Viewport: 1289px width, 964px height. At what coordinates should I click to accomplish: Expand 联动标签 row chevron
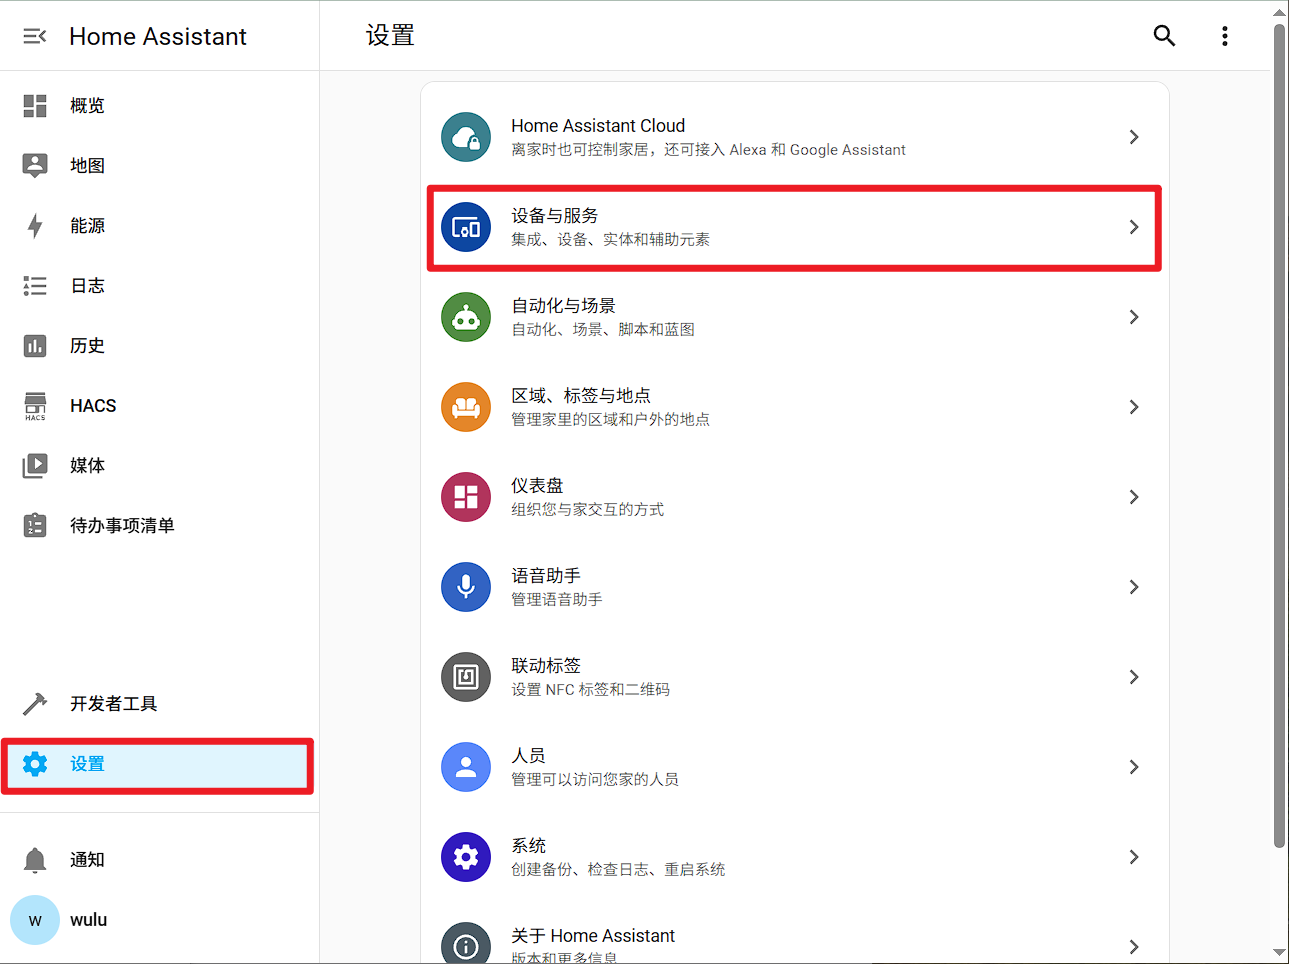point(1134,677)
